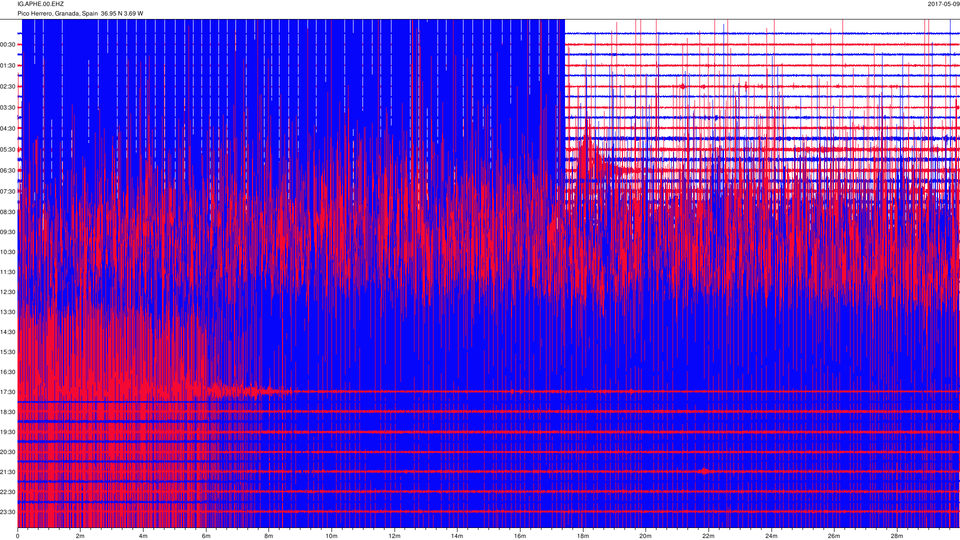This screenshot has width=960, height=540.
Task: Click the 4m axis tick label
Action: [143, 536]
